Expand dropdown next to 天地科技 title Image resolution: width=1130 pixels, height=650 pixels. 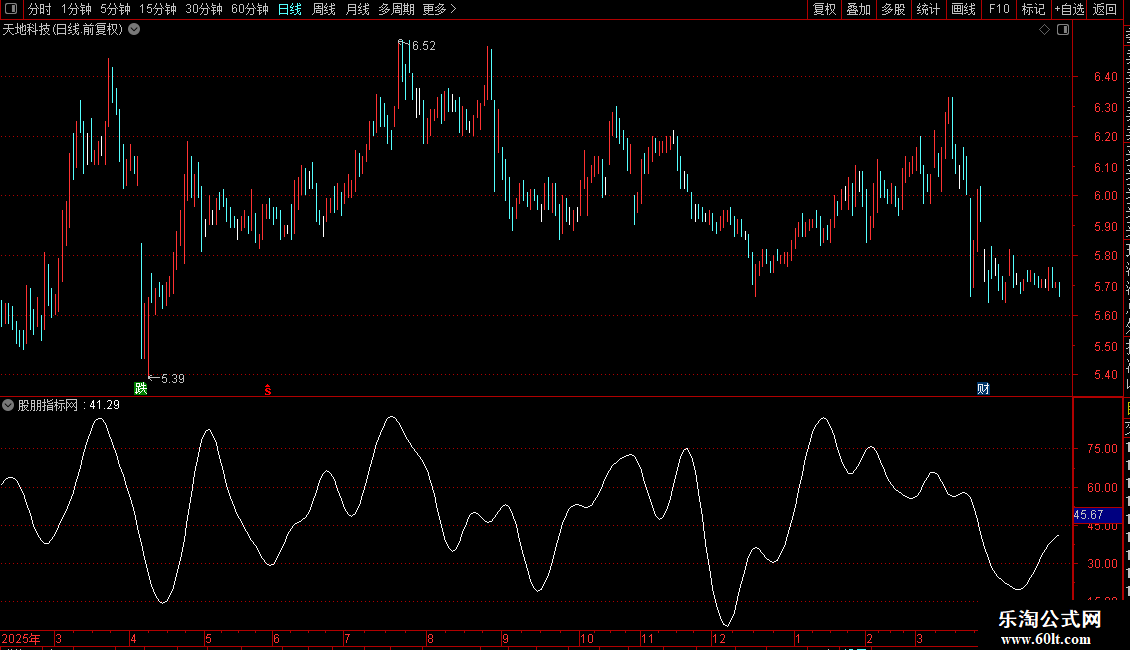coord(134,30)
